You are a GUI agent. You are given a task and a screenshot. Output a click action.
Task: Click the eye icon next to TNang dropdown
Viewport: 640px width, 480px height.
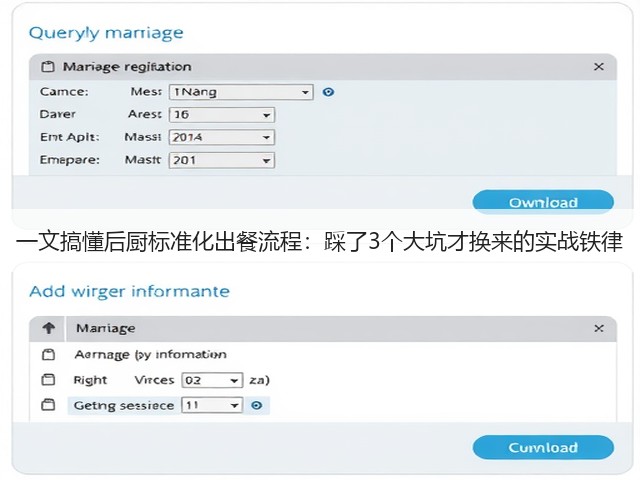[x=328, y=92]
